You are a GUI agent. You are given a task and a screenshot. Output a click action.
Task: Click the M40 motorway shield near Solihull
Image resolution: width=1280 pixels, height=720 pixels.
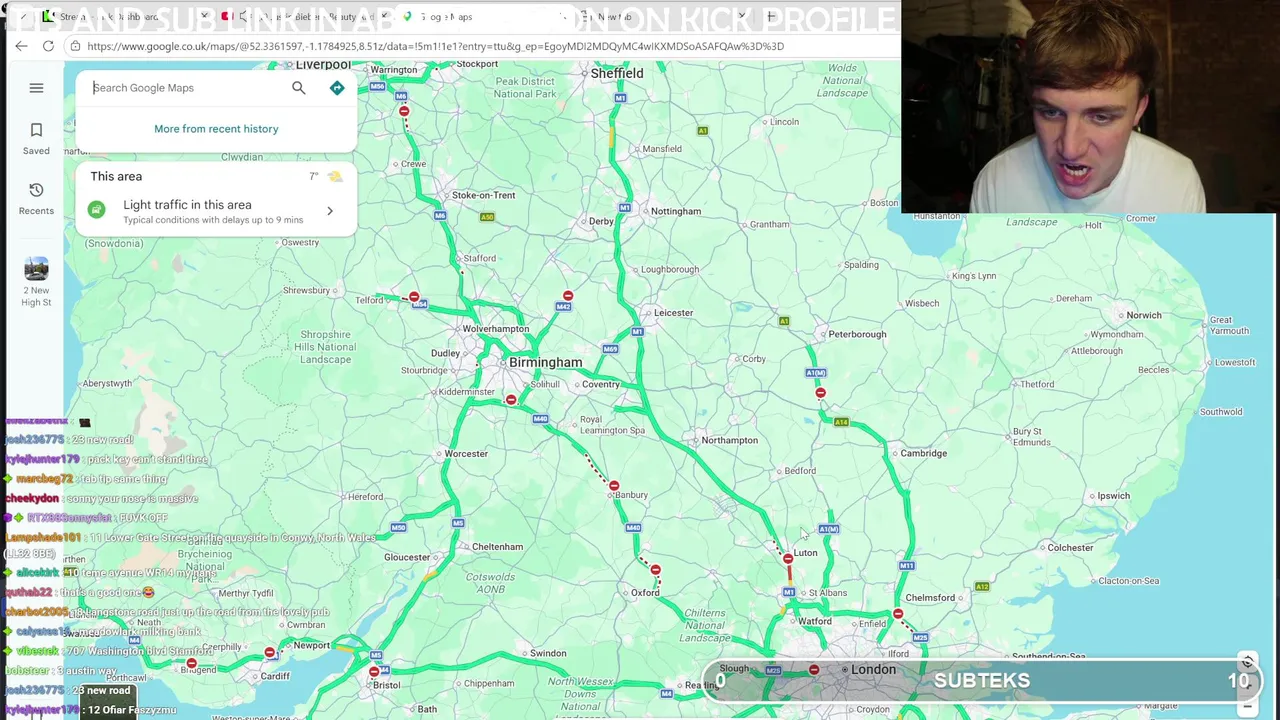coord(540,419)
